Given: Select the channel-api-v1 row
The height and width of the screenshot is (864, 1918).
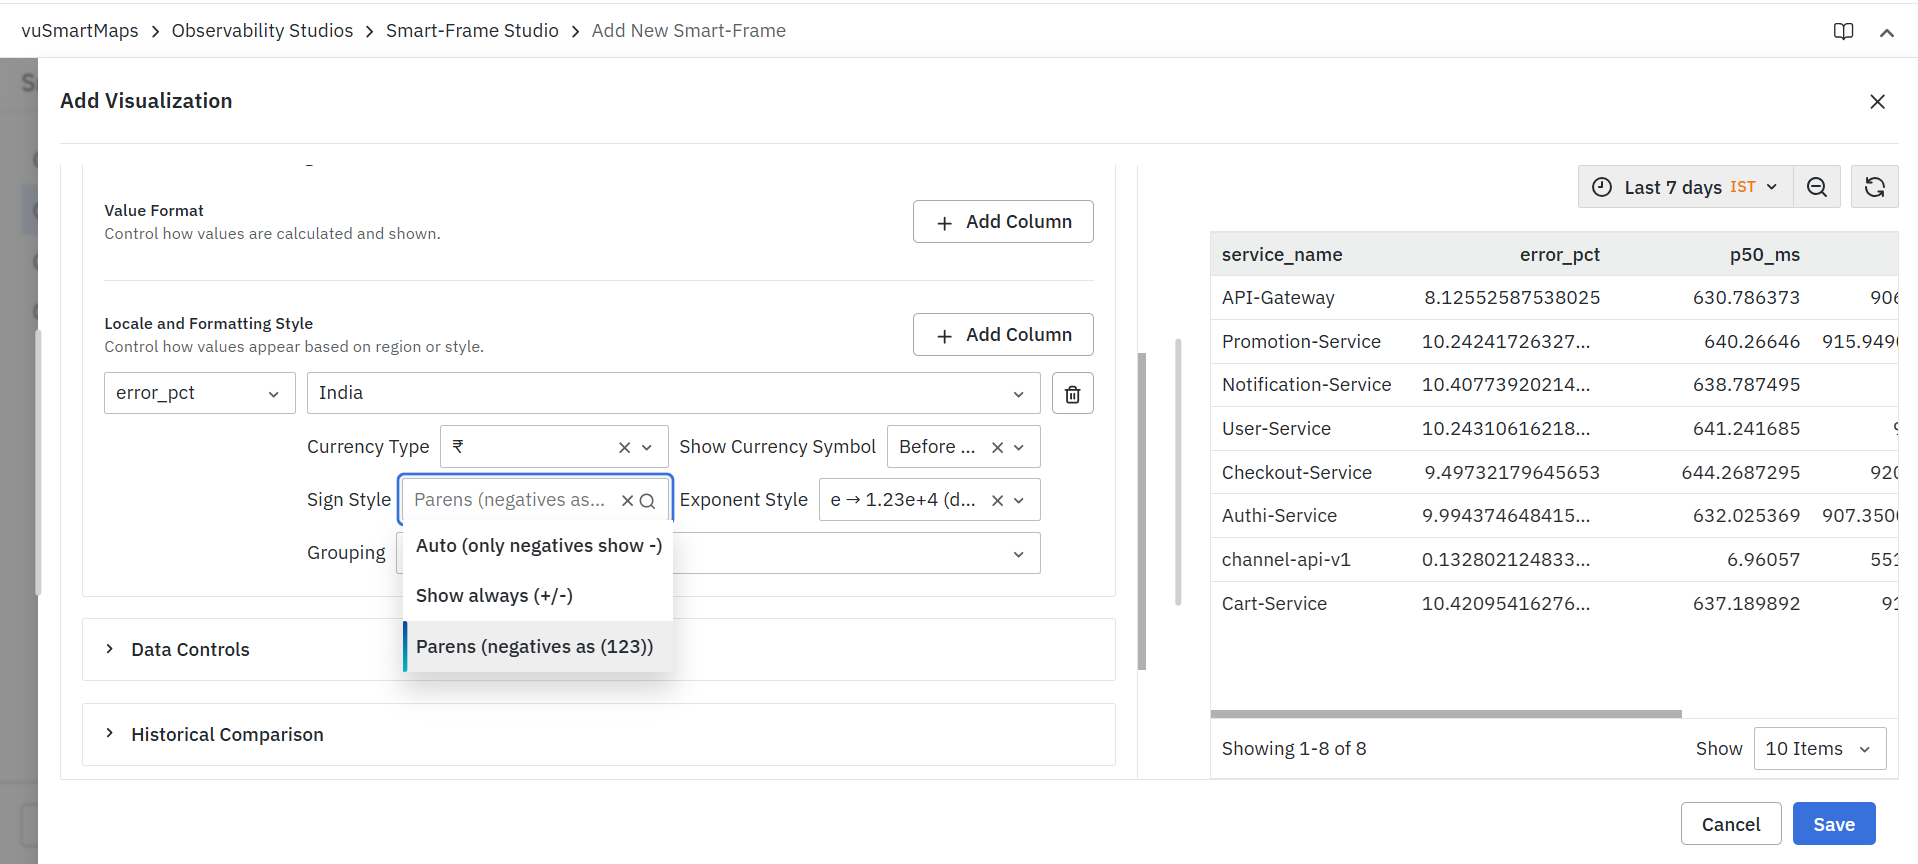Looking at the screenshot, I should (x=1554, y=560).
